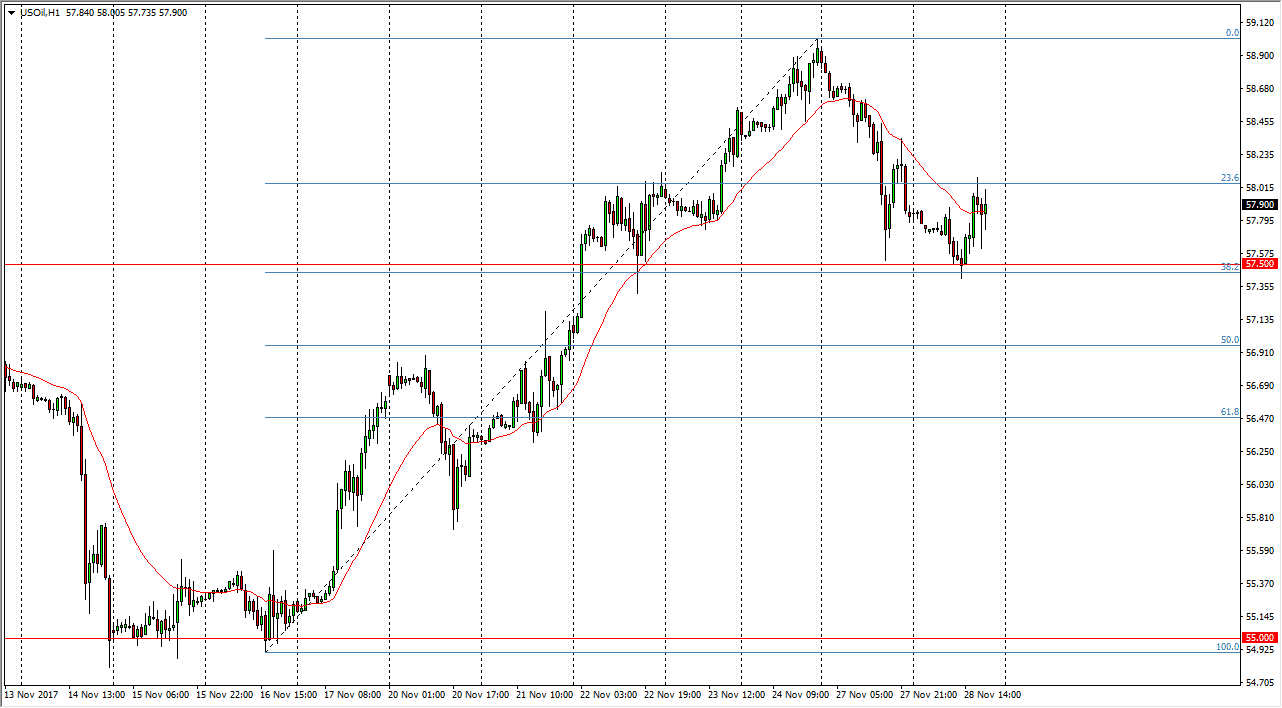Click the current price label 57.900
1282x708 pixels.
coord(1259,205)
